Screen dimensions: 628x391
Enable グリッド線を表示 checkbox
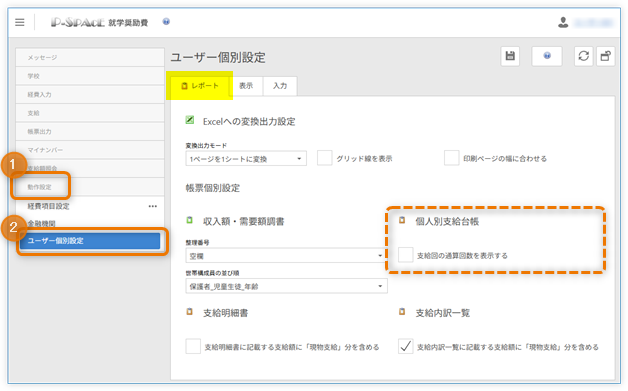pos(324,158)
